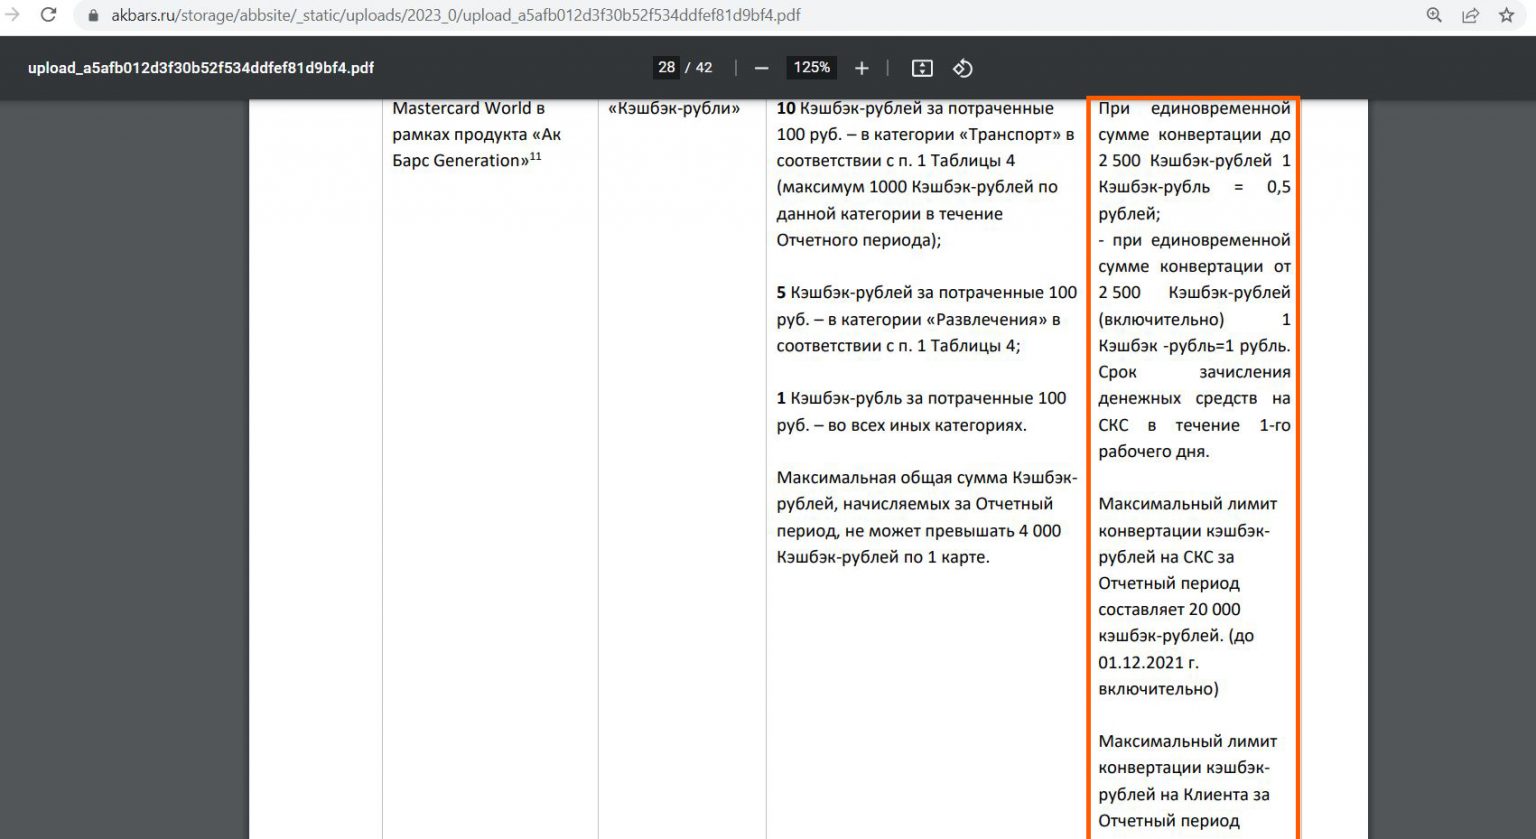Click the text 'Кэшбэк -рубль=1 рубль.'
The width and height of the screenshot is (1536, 839).
1194,346
